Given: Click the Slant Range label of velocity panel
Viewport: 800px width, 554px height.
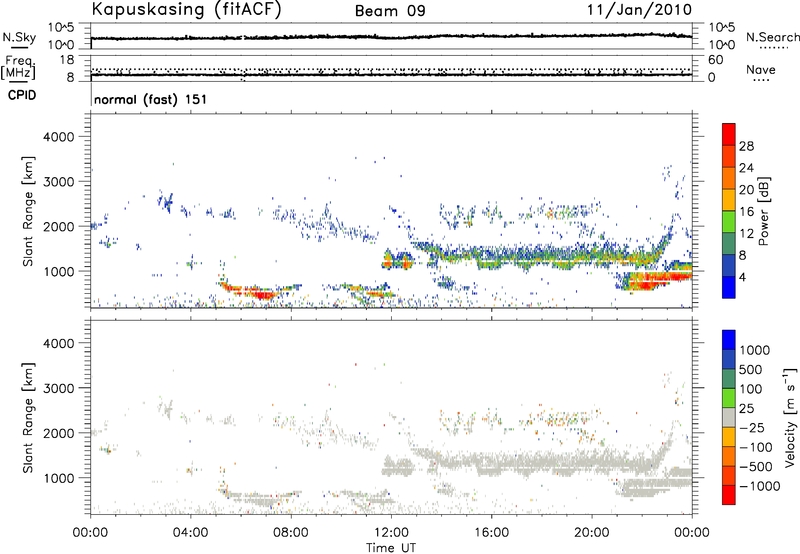Looking at the screenshot, I should pyautogui.click(x=28, y=418).
